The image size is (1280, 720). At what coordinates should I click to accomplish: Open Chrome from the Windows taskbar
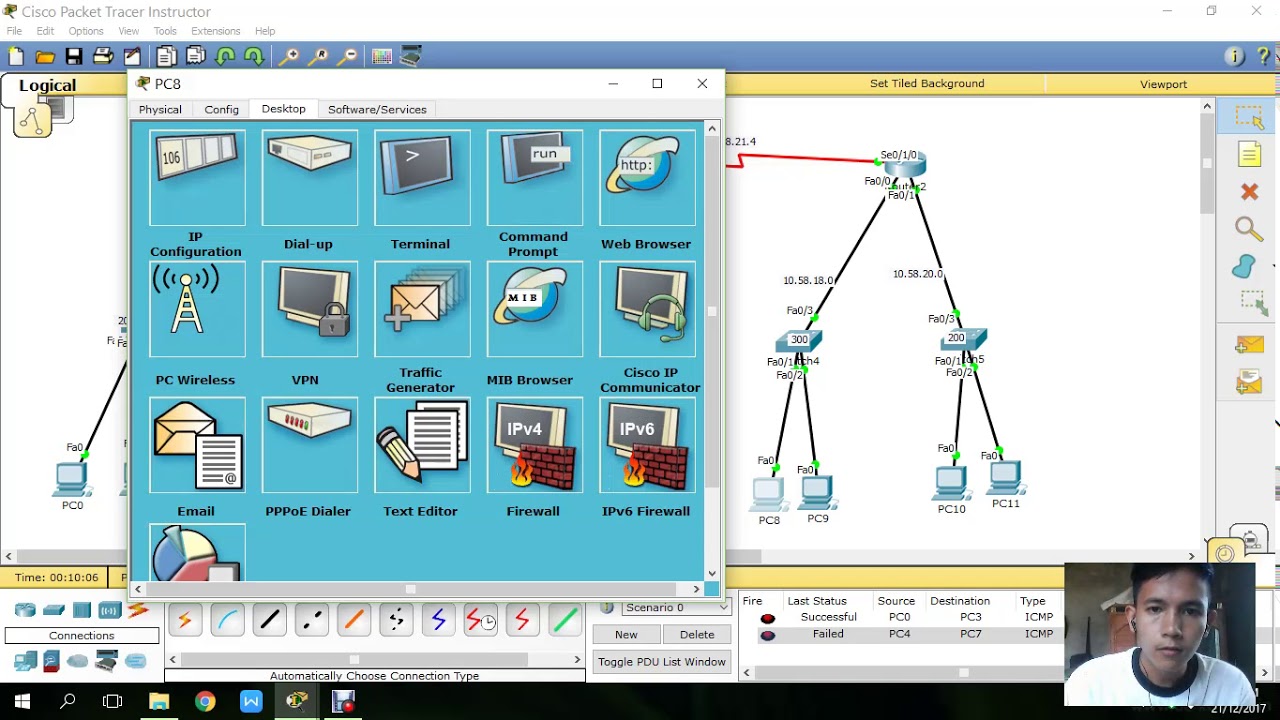[x=205, y=701]
